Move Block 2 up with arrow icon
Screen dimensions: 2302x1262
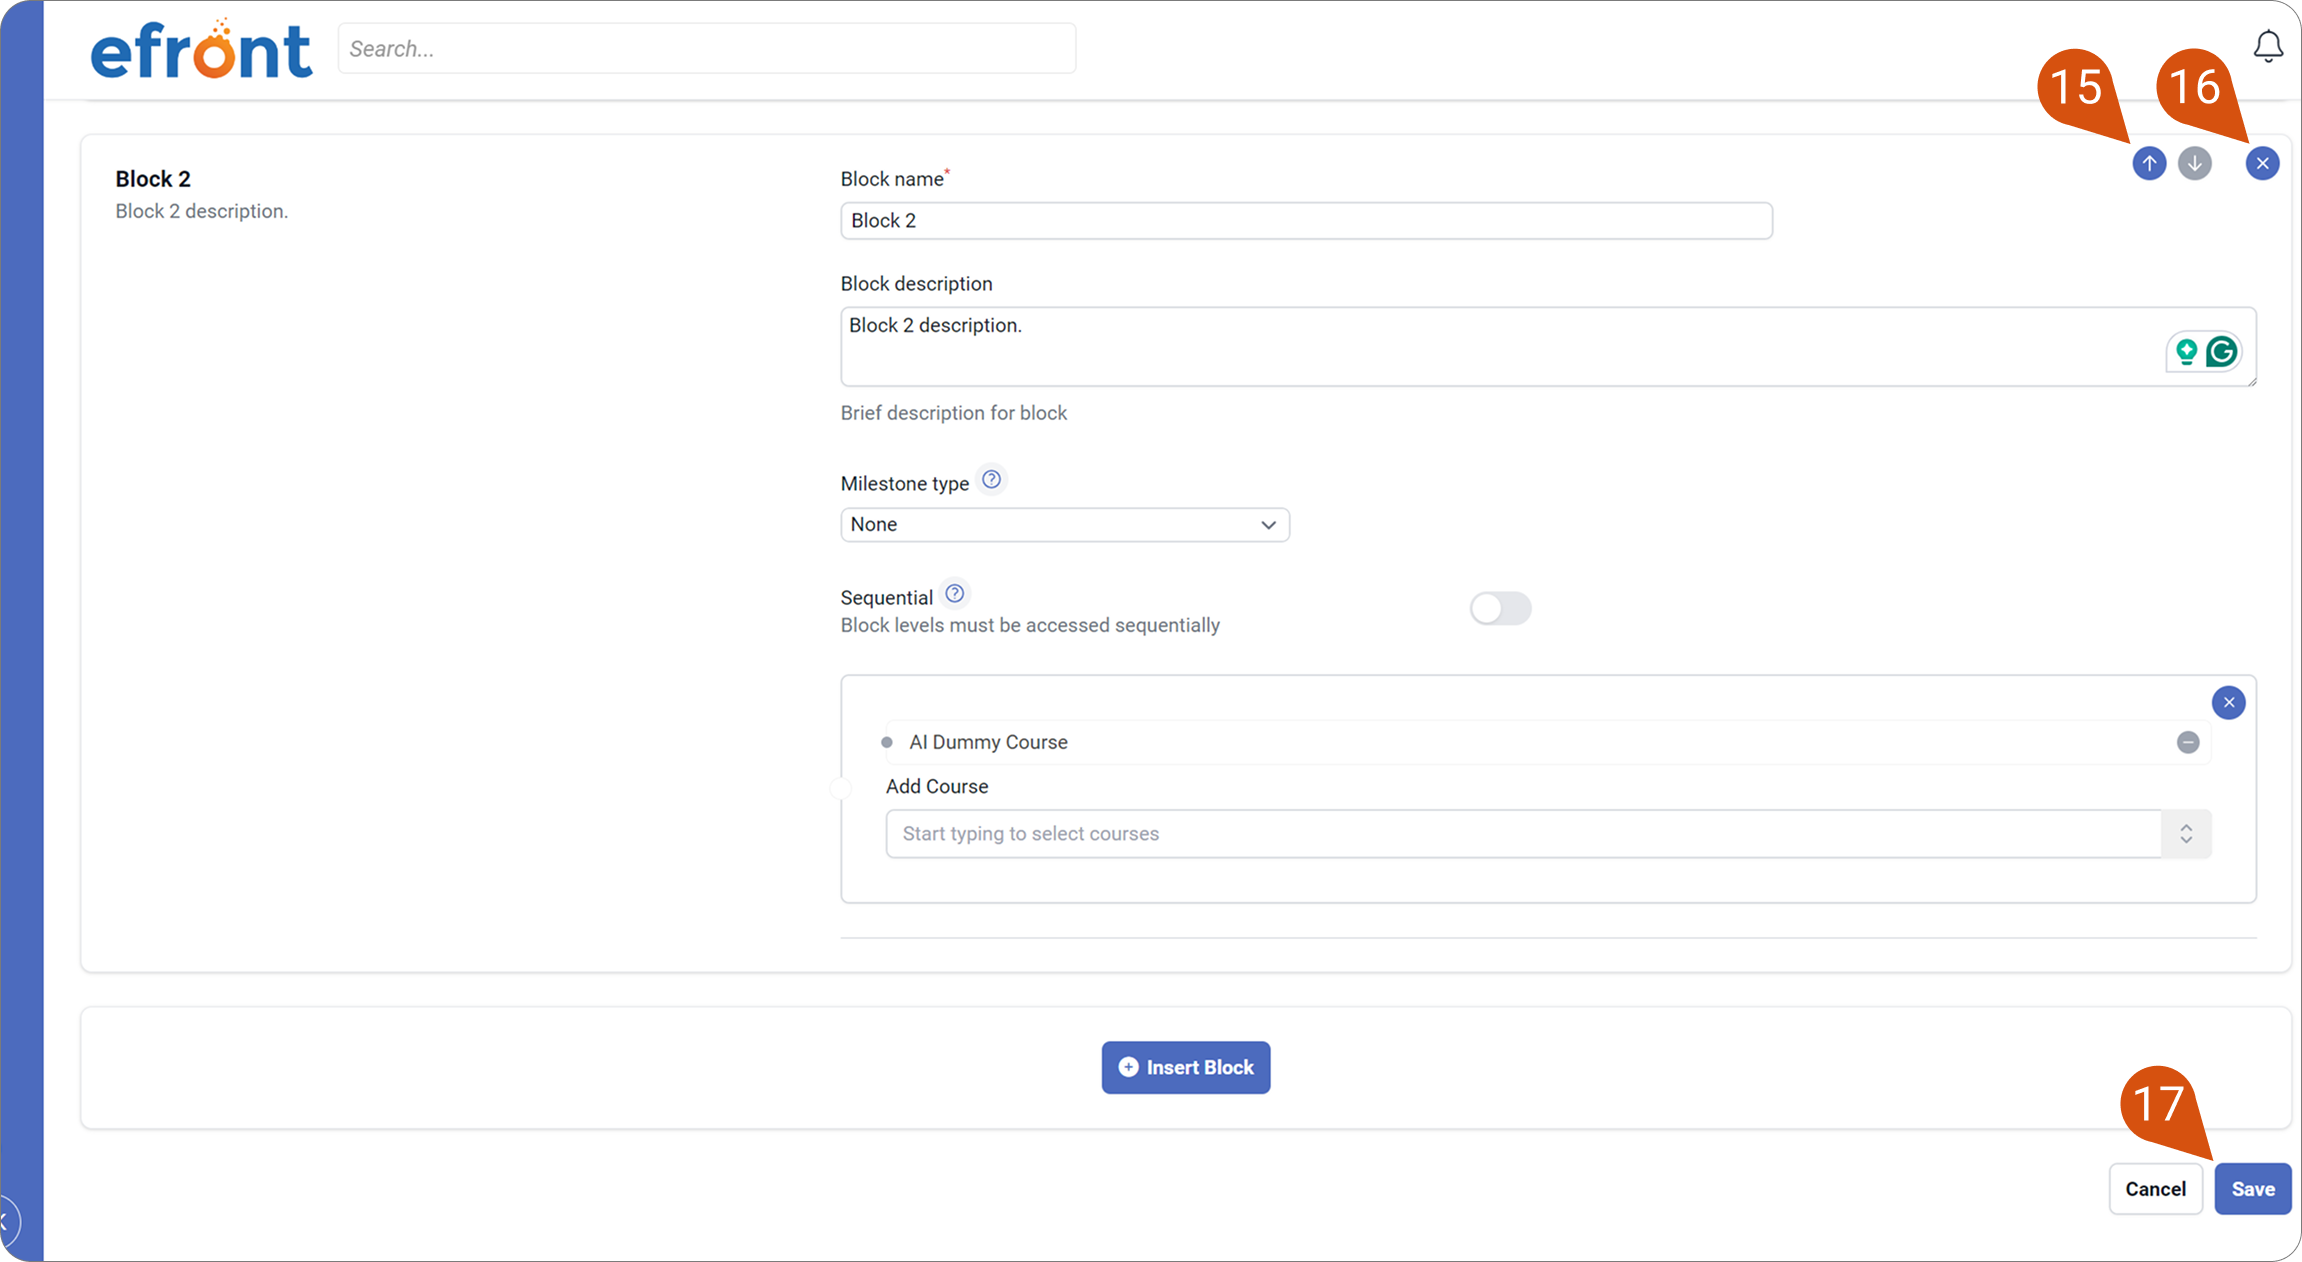[x=2149, y=163]
